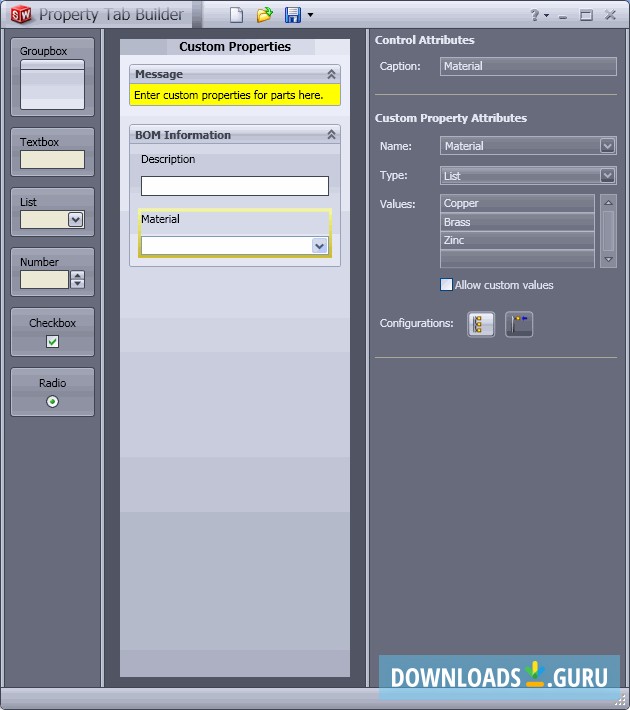Click the show on Configurations tab icon
The width and height of the screenshot is (630, 710).
(481, 324)
